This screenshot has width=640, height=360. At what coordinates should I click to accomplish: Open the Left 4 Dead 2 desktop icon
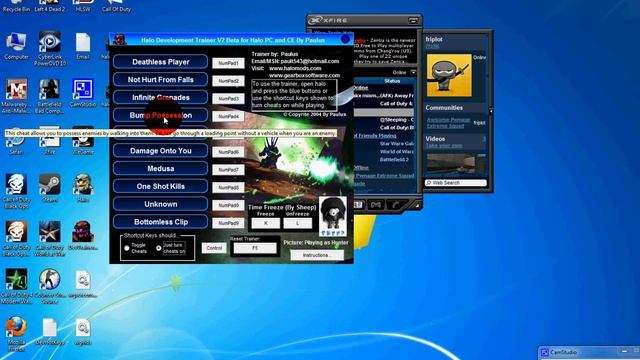click(x=49, y=6)
